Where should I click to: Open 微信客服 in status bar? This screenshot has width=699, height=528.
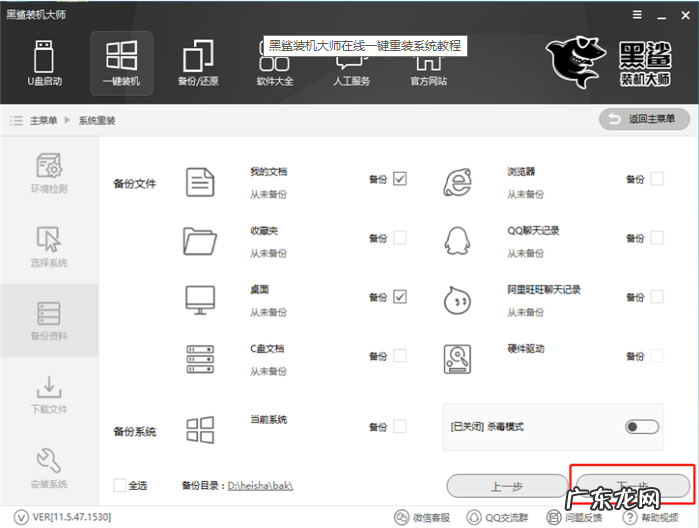coord(422,517)
